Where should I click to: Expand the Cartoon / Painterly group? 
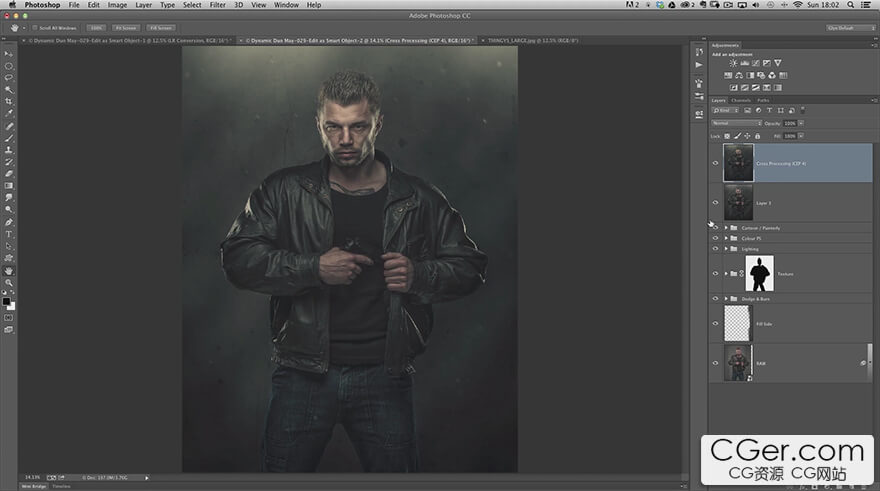click(x=726, y=228)
